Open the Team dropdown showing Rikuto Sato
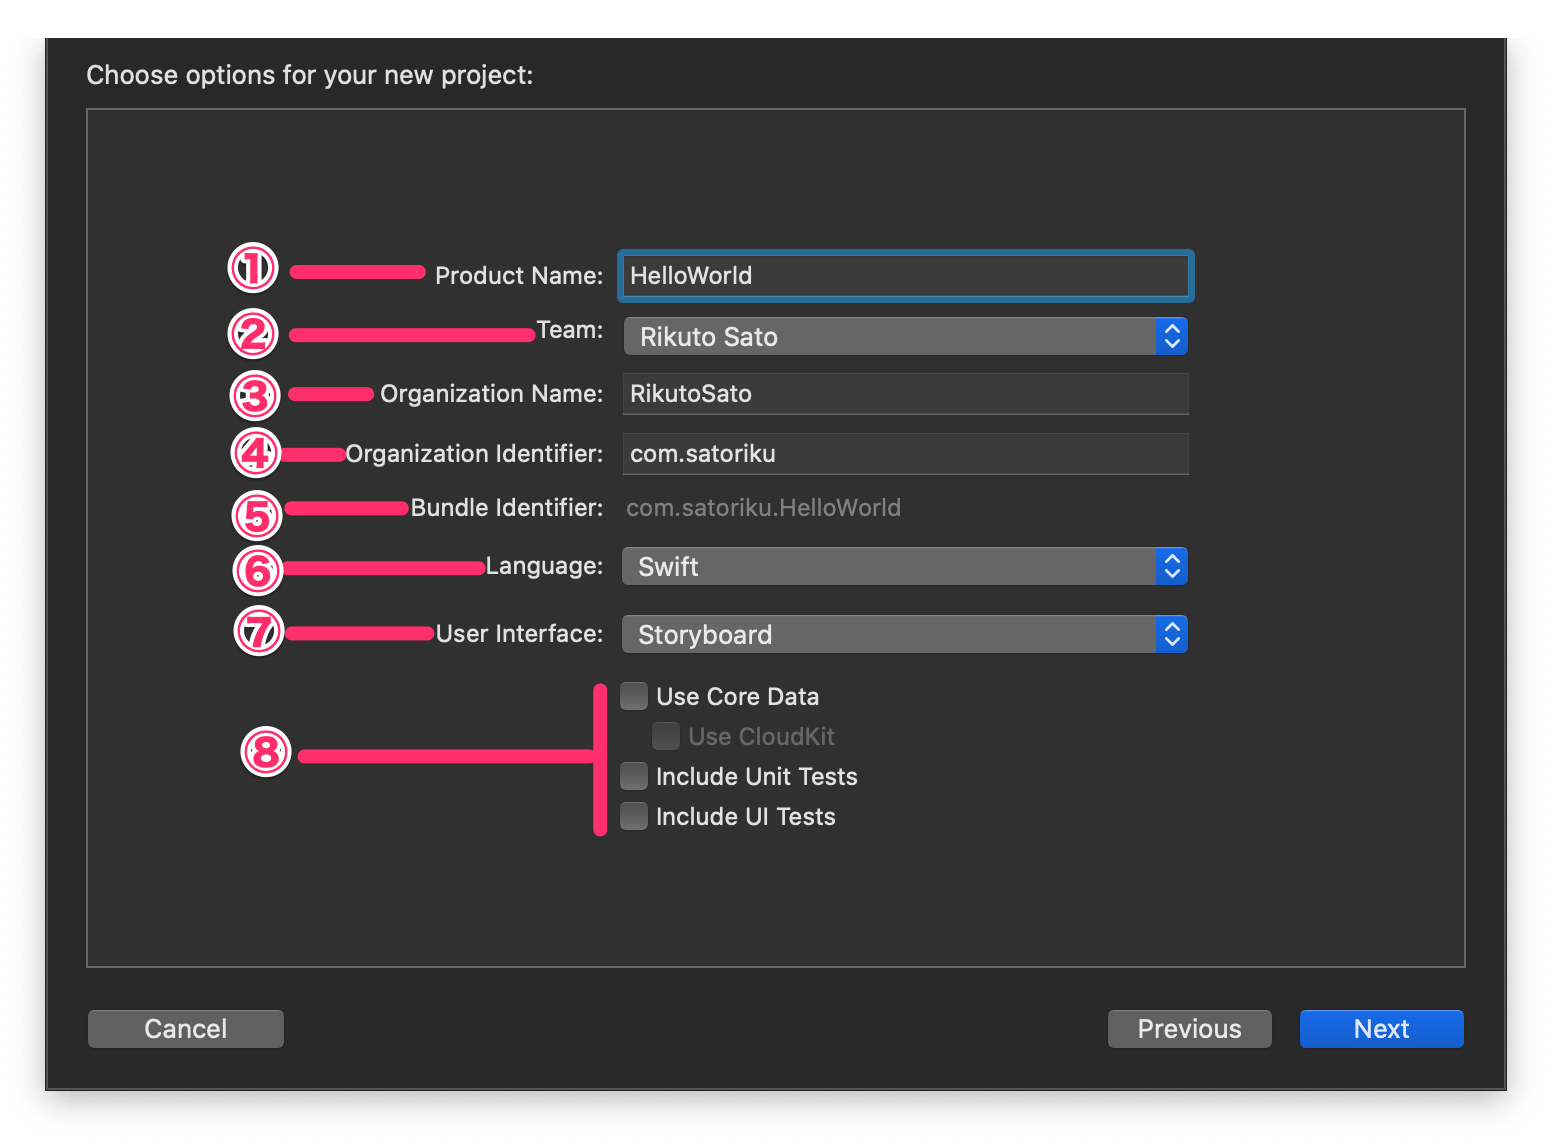Image resolution: width=1552 pixels, height=1144 pixels. tap(905, 337)
